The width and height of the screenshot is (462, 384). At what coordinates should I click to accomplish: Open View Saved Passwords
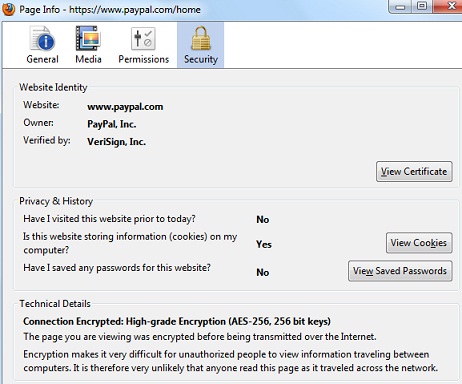tap(400, 271)
